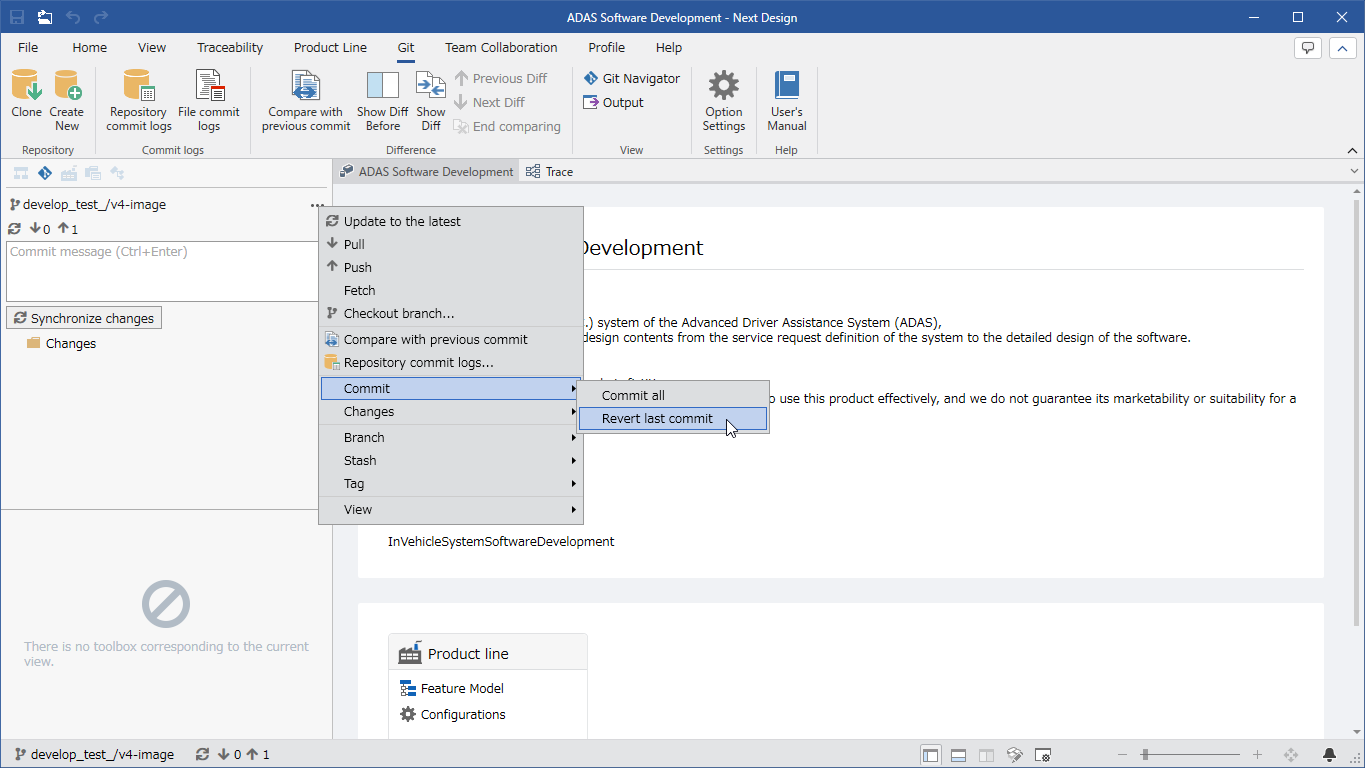Click the fit-to-view arrows icon
The width and height of the screenshot is (1365, 768).
click(x=1290, y=755)
